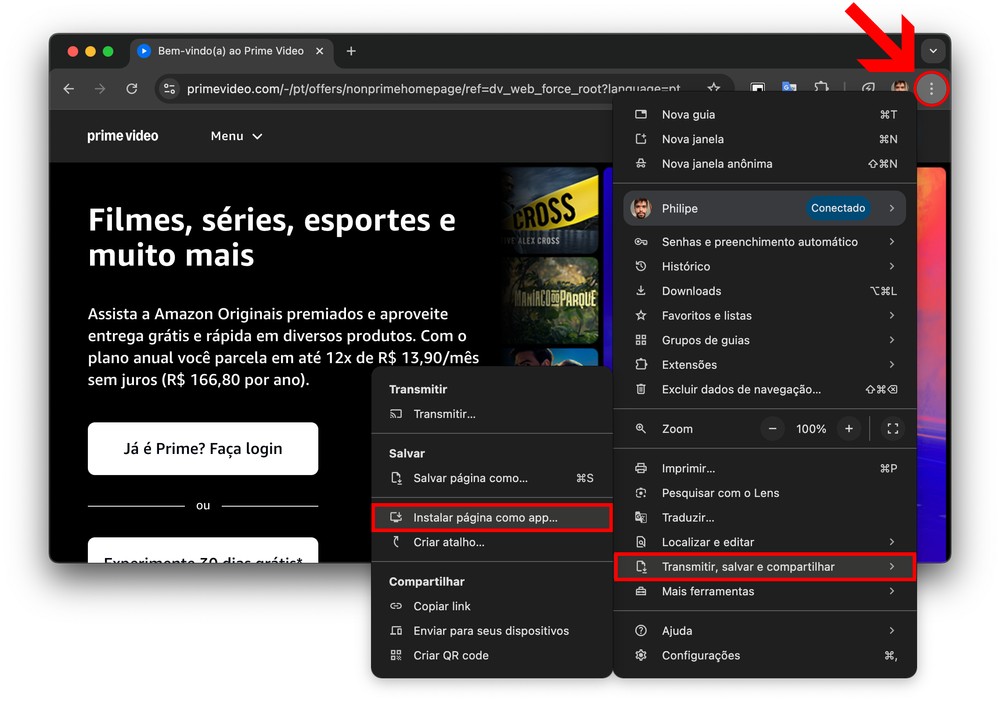Click the three-dot Chrome menu button
Viewport: 1000px width, 701px height.
point(931,89)
